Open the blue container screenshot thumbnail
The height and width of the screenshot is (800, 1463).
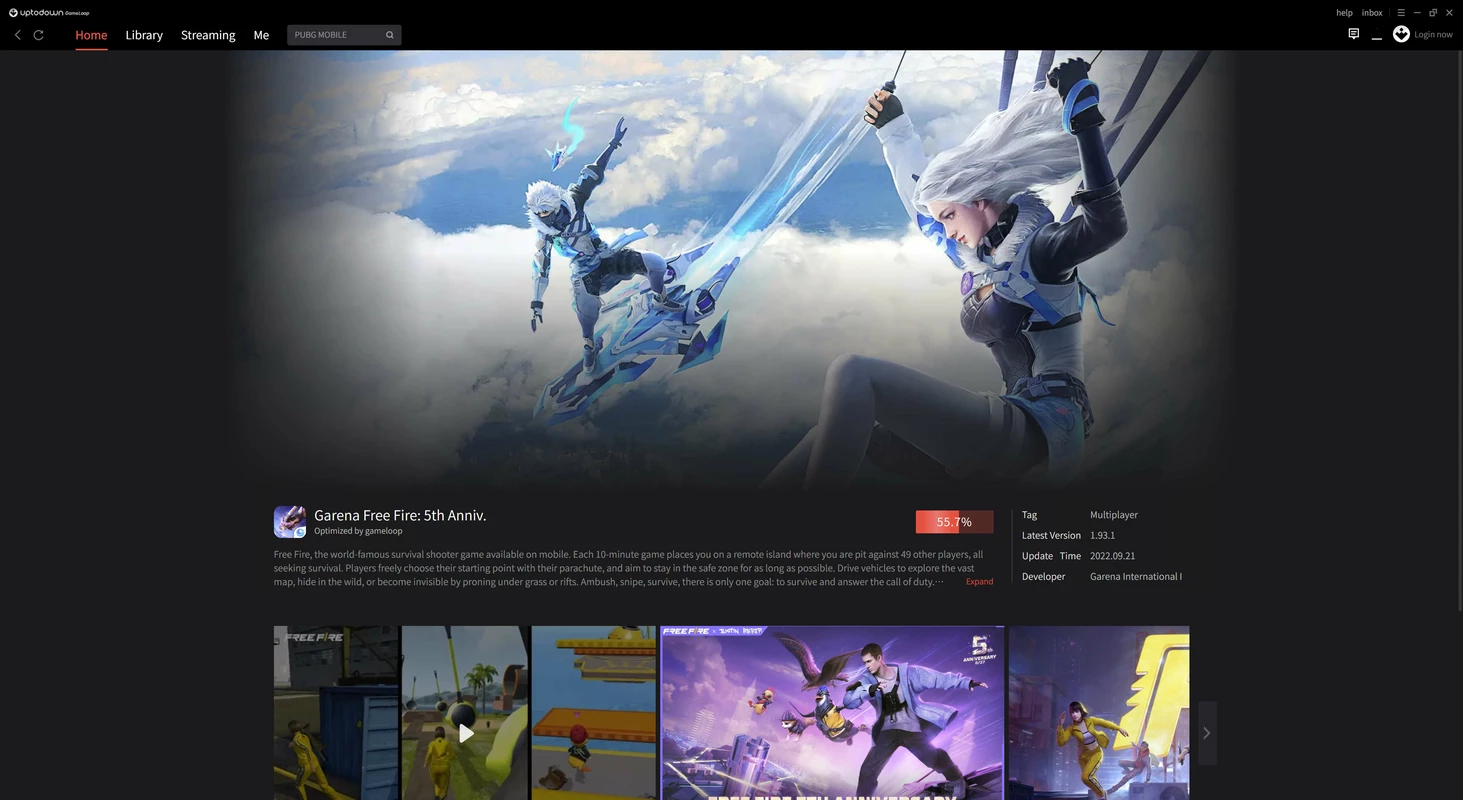click(x=336, y=713)
